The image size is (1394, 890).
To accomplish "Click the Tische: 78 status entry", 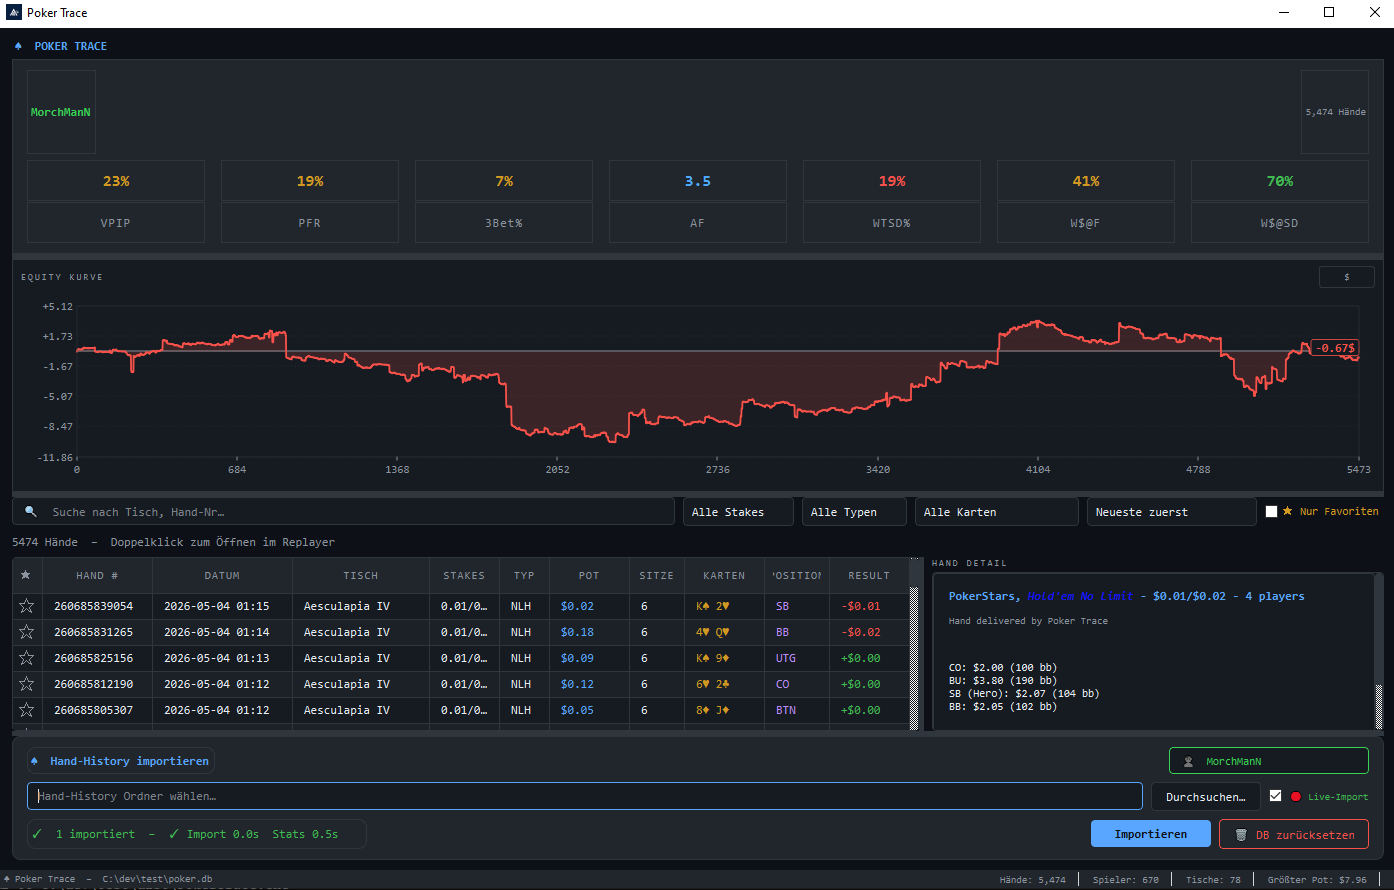I will tap(1213, 880).
